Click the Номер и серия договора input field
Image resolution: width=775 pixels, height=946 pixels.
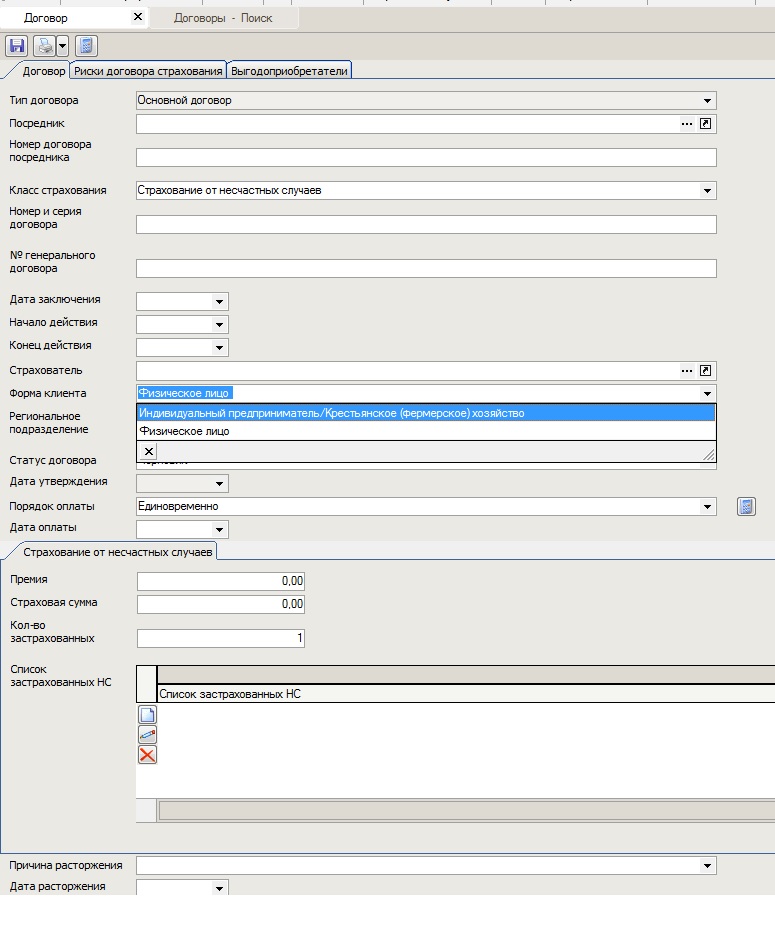pyautogui.click(x=426, y=224)
